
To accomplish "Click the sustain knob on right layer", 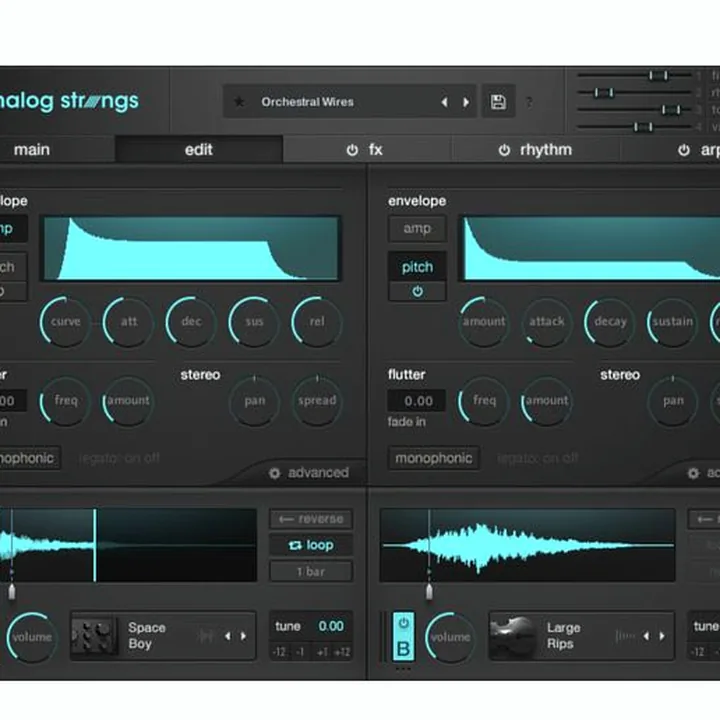I will pyautogui.click(x=673, y=321).
